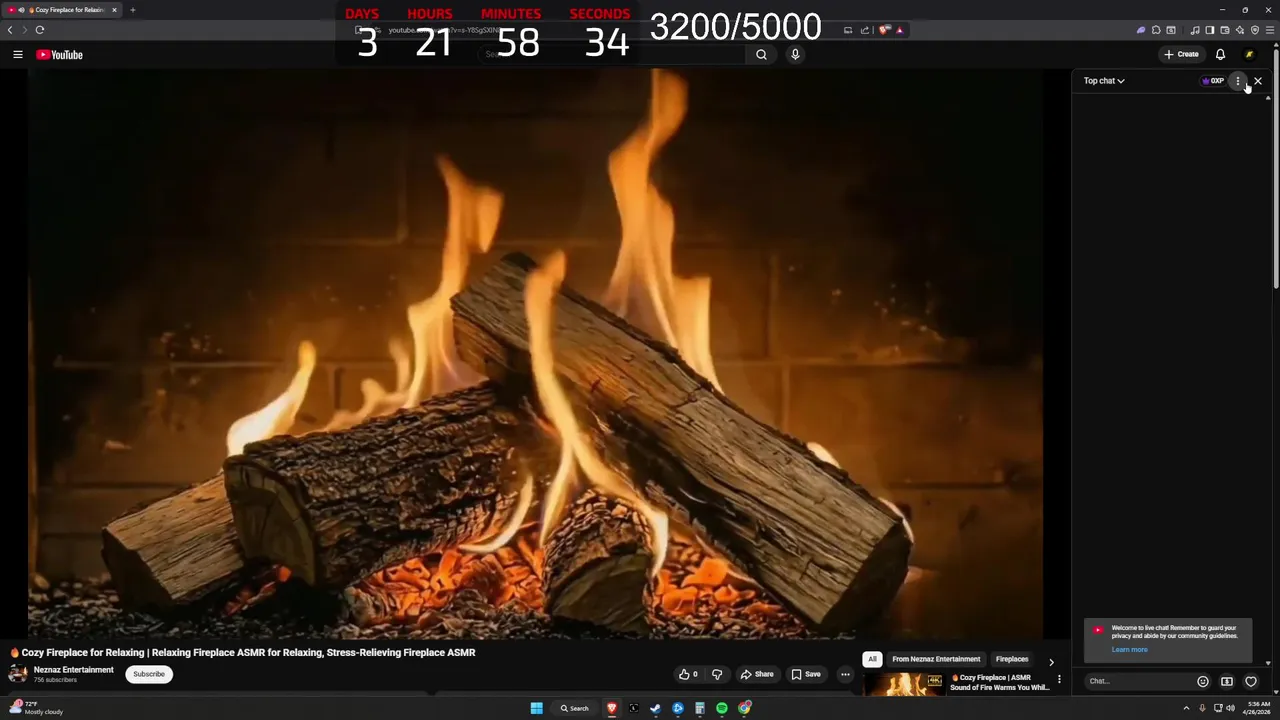Open the account avatar menu

point(1249,55)
